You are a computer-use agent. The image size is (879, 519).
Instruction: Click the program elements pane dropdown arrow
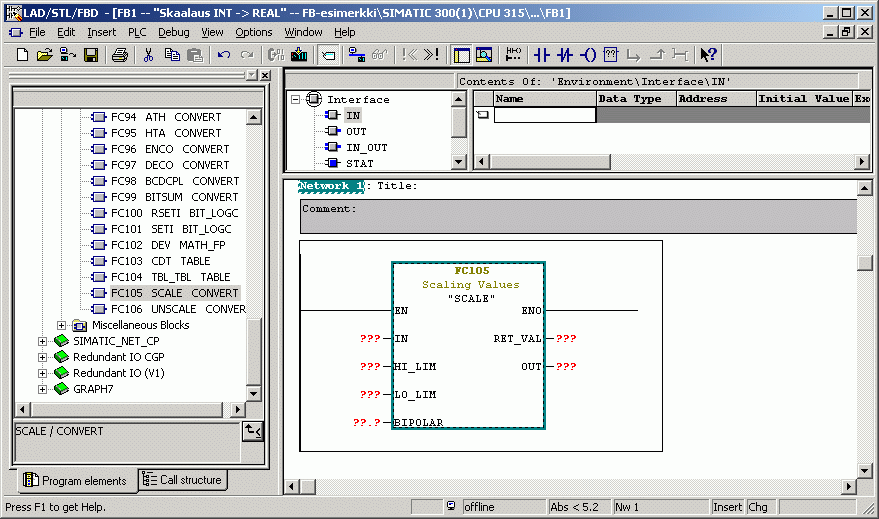(x=252, y=75)
